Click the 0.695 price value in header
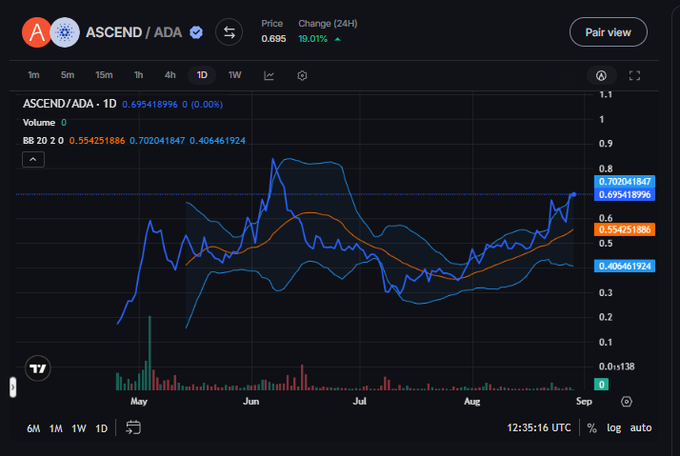Screen dimensions: 680x456 [x=274, y=39]
